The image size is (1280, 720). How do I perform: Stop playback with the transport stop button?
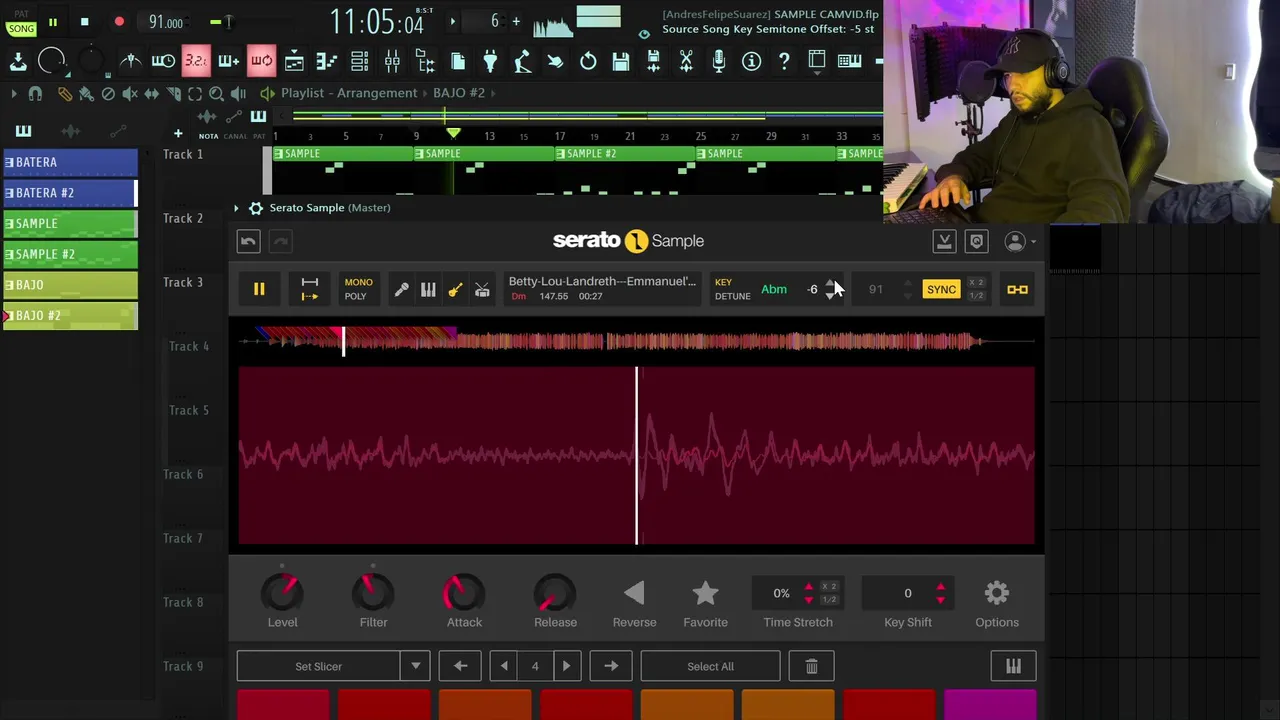point(85,22)
